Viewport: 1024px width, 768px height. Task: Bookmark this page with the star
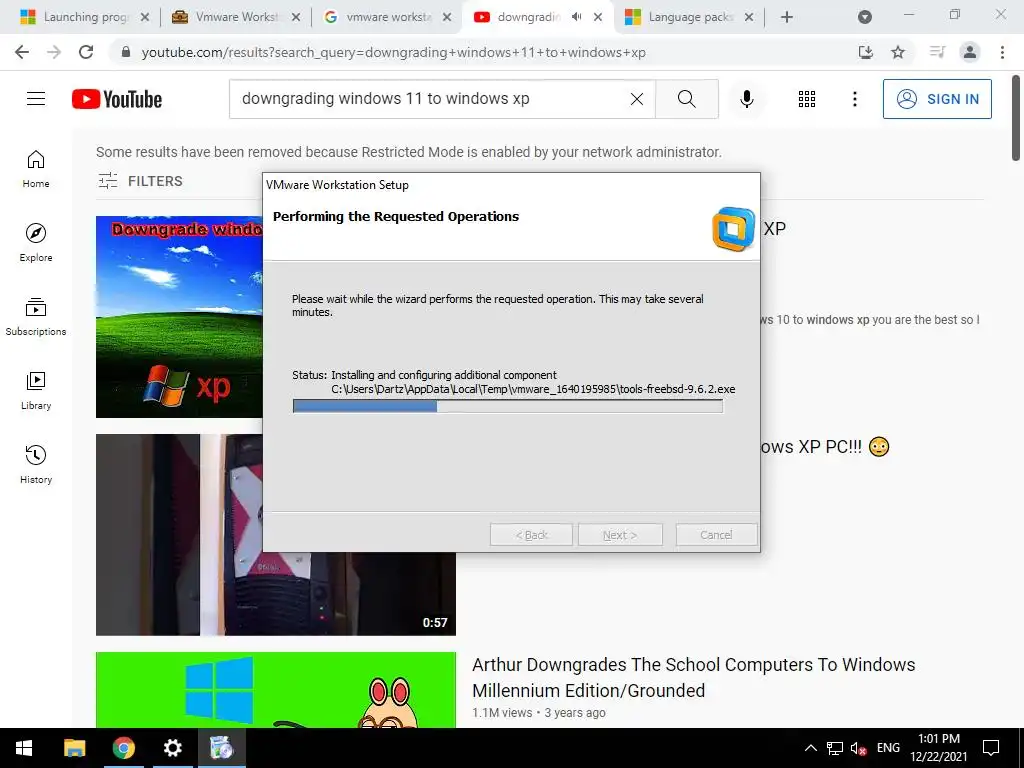pos(898,52)
